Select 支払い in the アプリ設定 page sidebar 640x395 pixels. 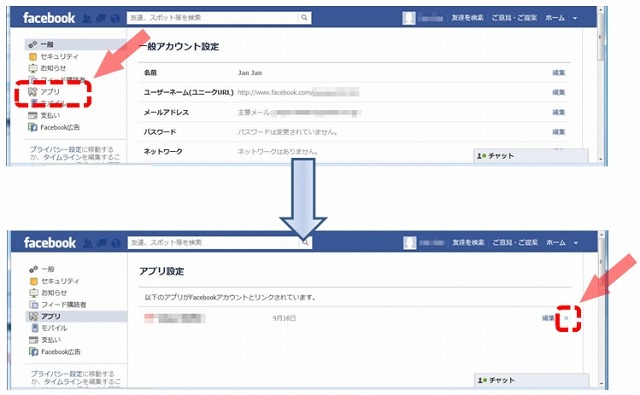(x=51, y=340)
